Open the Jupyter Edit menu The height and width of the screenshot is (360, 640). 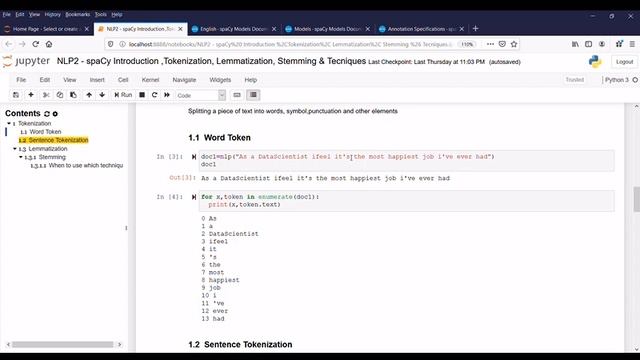point(45,80)
